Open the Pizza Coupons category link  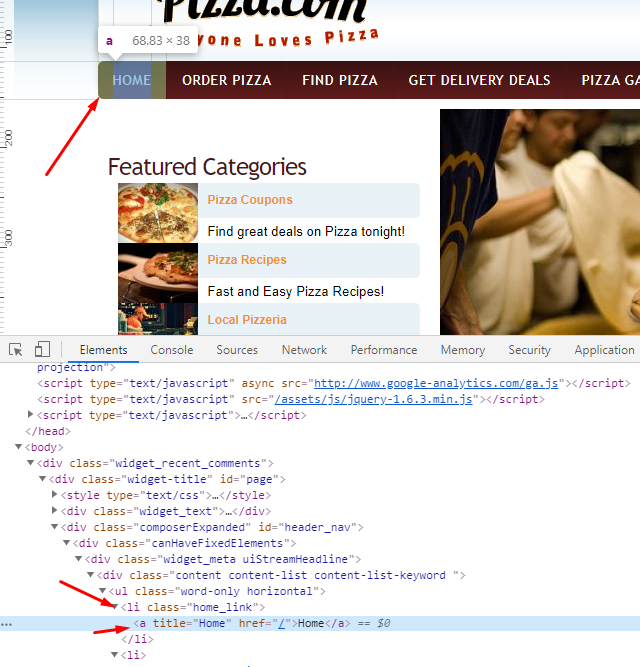pos(250,200)
